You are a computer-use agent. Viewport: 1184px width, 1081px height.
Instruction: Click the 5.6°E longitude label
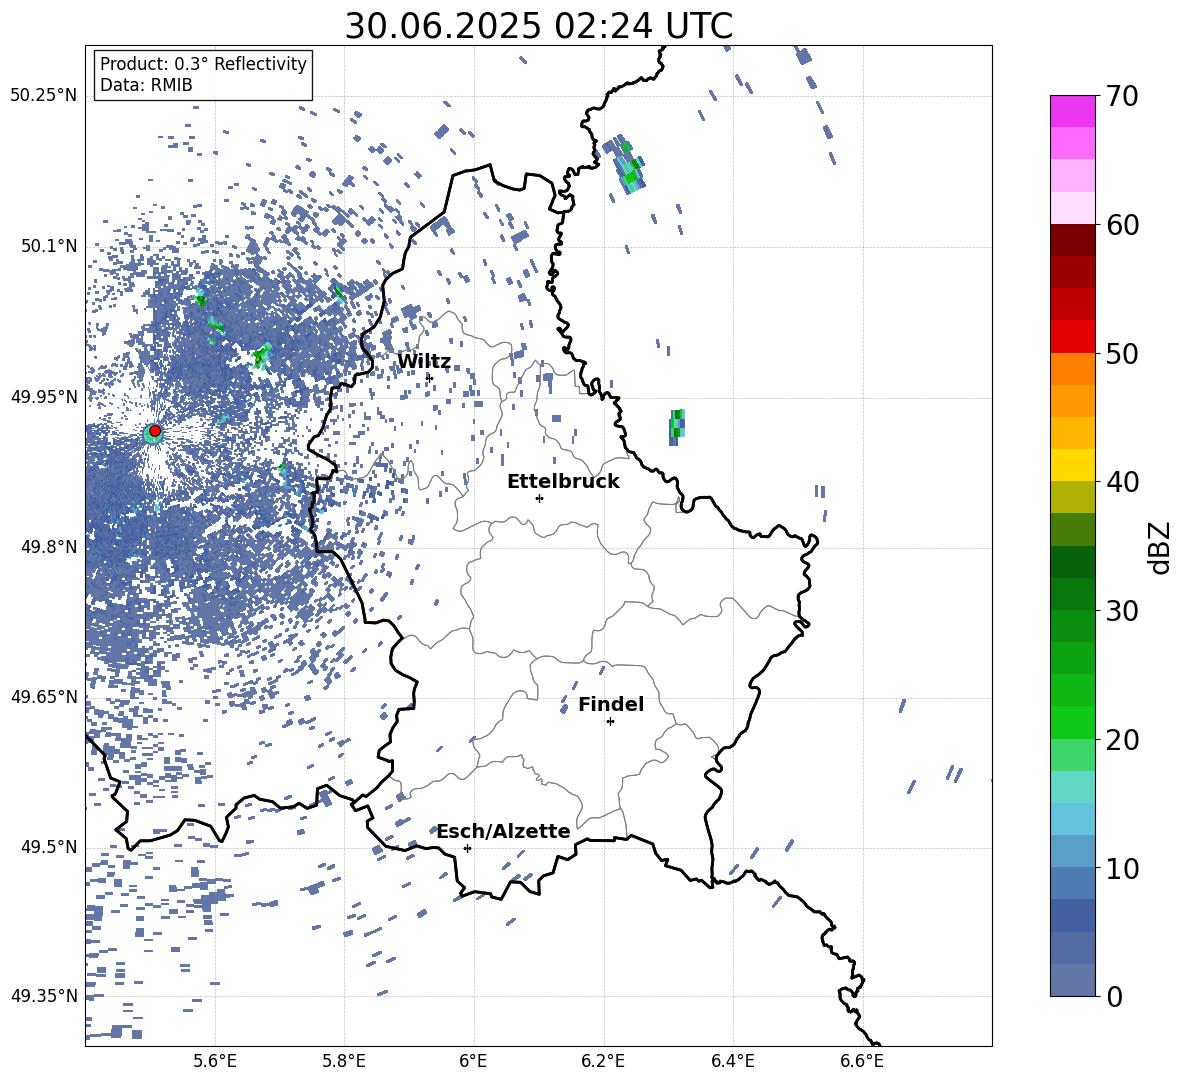pos(215,1061)
